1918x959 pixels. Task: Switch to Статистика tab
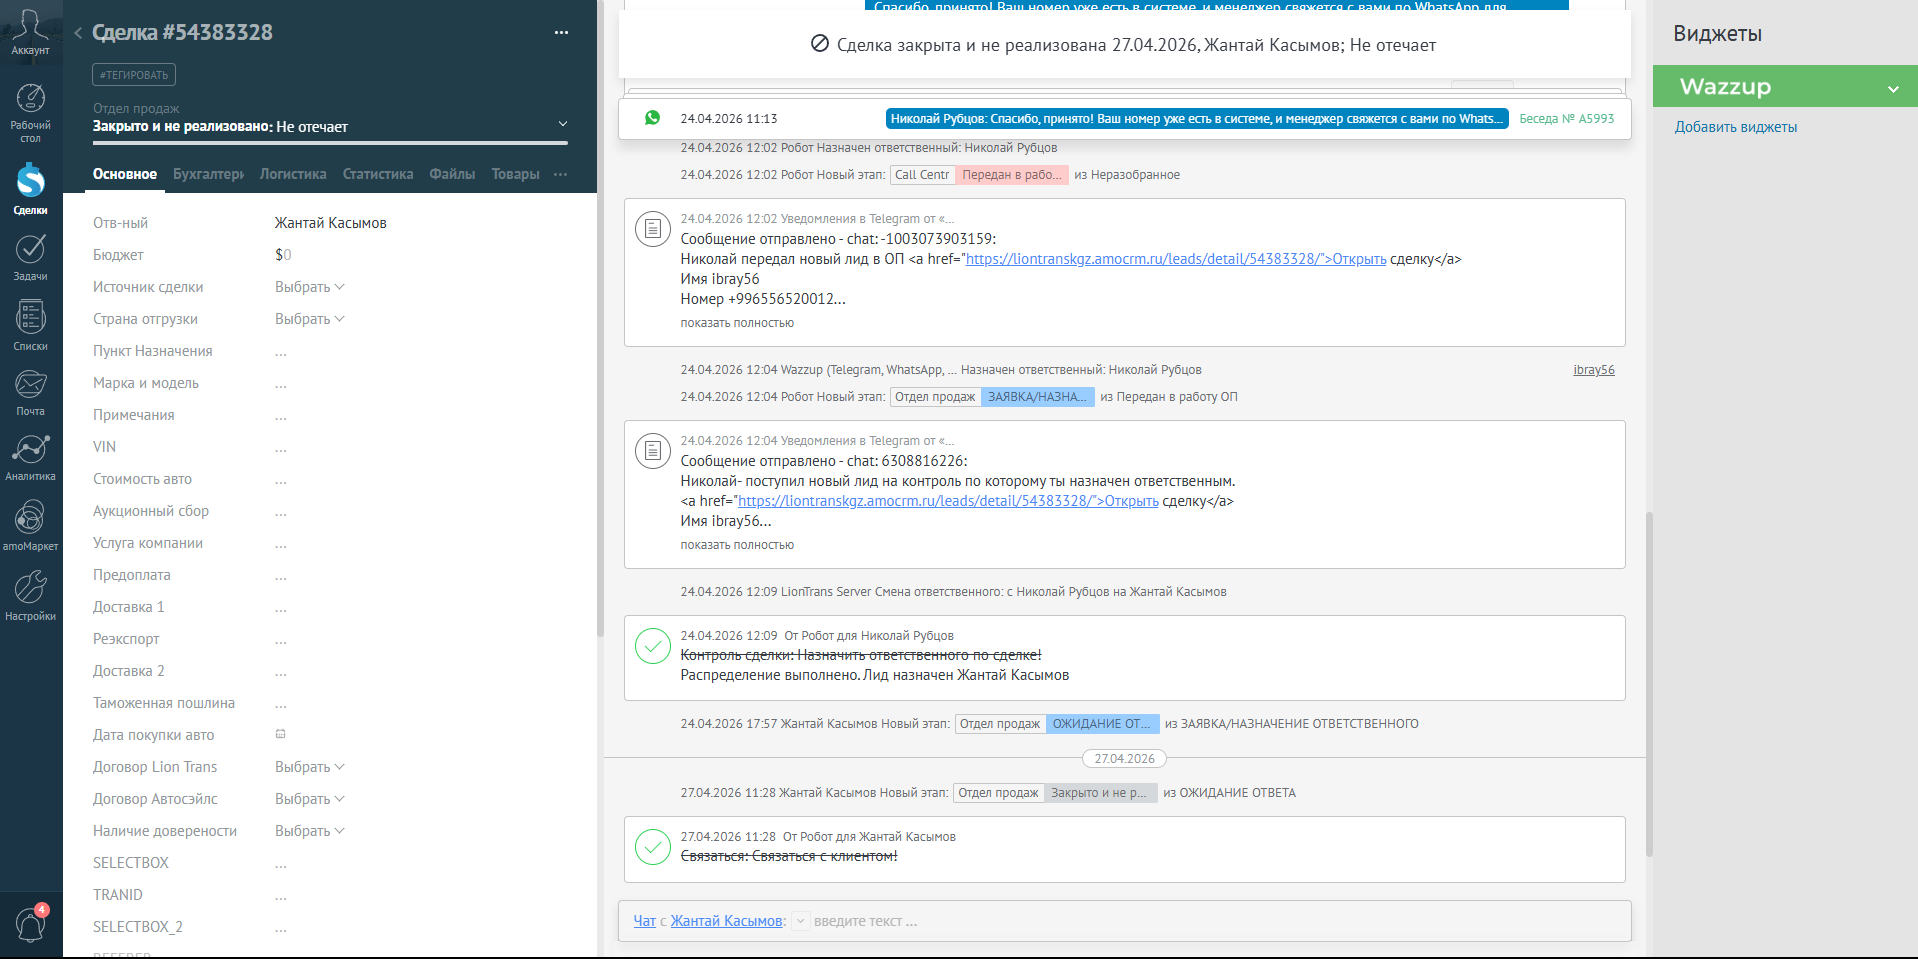[378, 174]
